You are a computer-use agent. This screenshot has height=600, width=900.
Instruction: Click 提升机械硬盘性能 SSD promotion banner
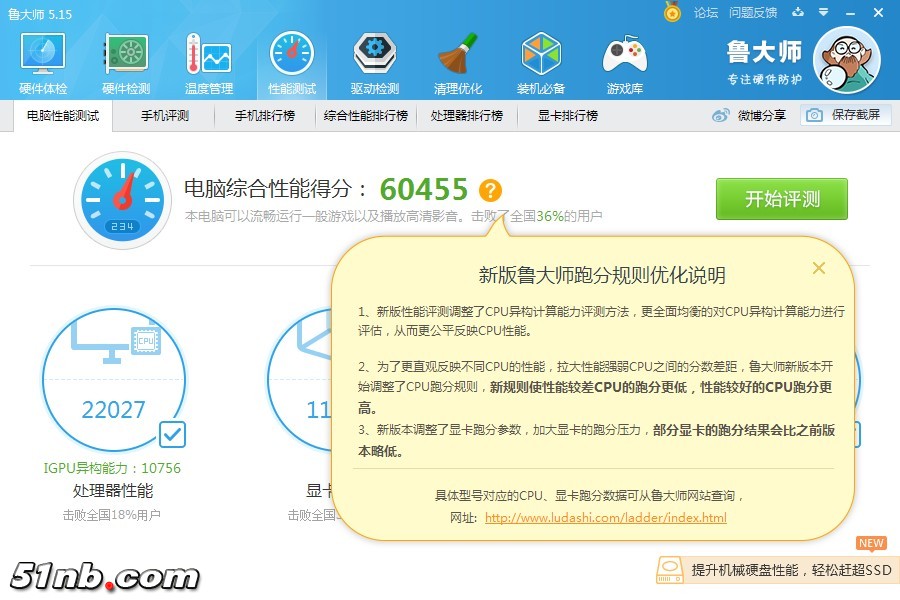[x=778, y=570]
